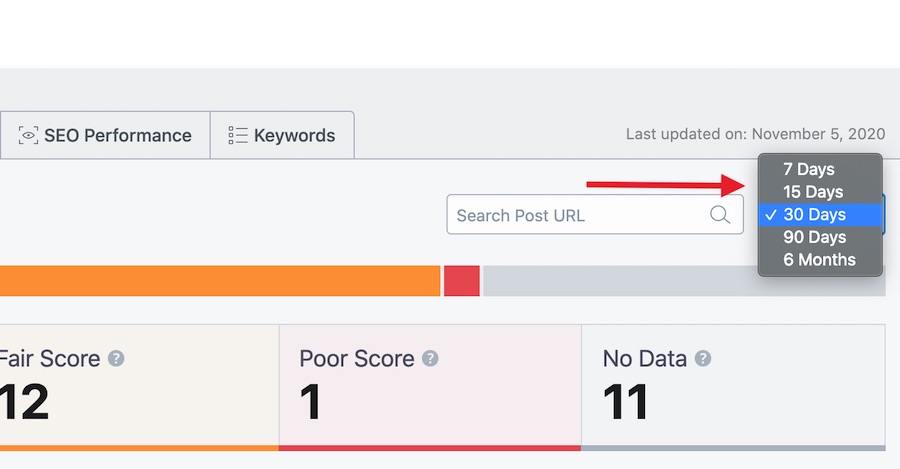900x469 pixels.
Task: Select the 7 Days option
Action: click(820, 169)
